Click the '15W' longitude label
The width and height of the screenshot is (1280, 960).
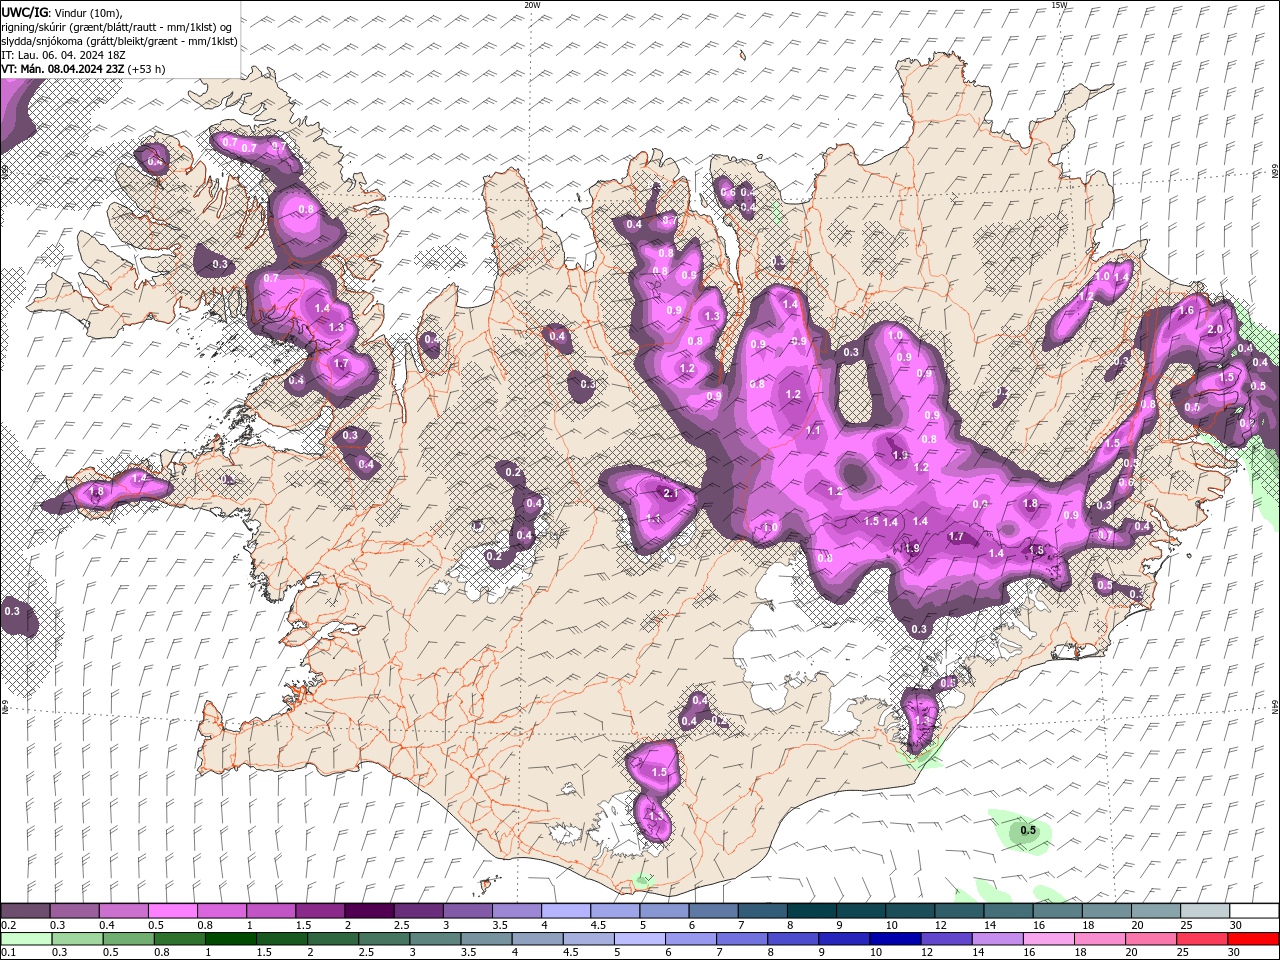[1059, 5]
